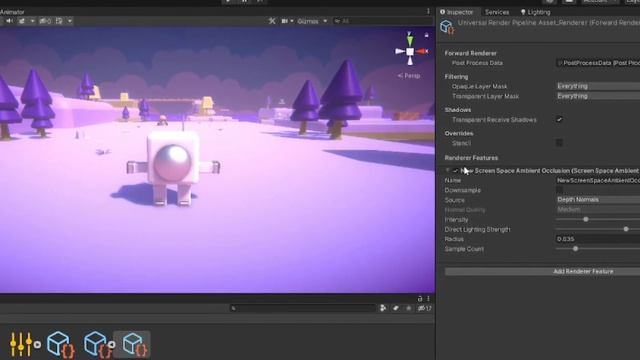Image resolution: width=640 pixels, height=360 pixels.
Task: Toggle Gizmos button in Scene view
Action: 308,21
